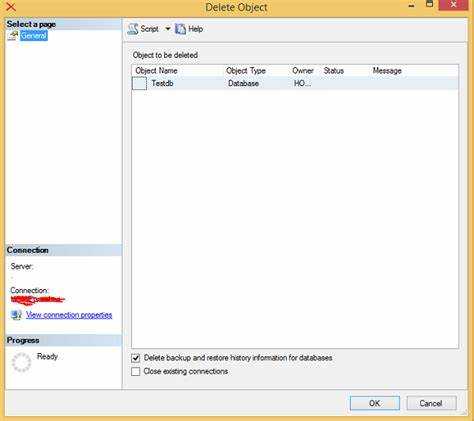This screenshot has width=474, height=421.
Task: Enable Close existing connections checkbox
Action: click(136, 371)
